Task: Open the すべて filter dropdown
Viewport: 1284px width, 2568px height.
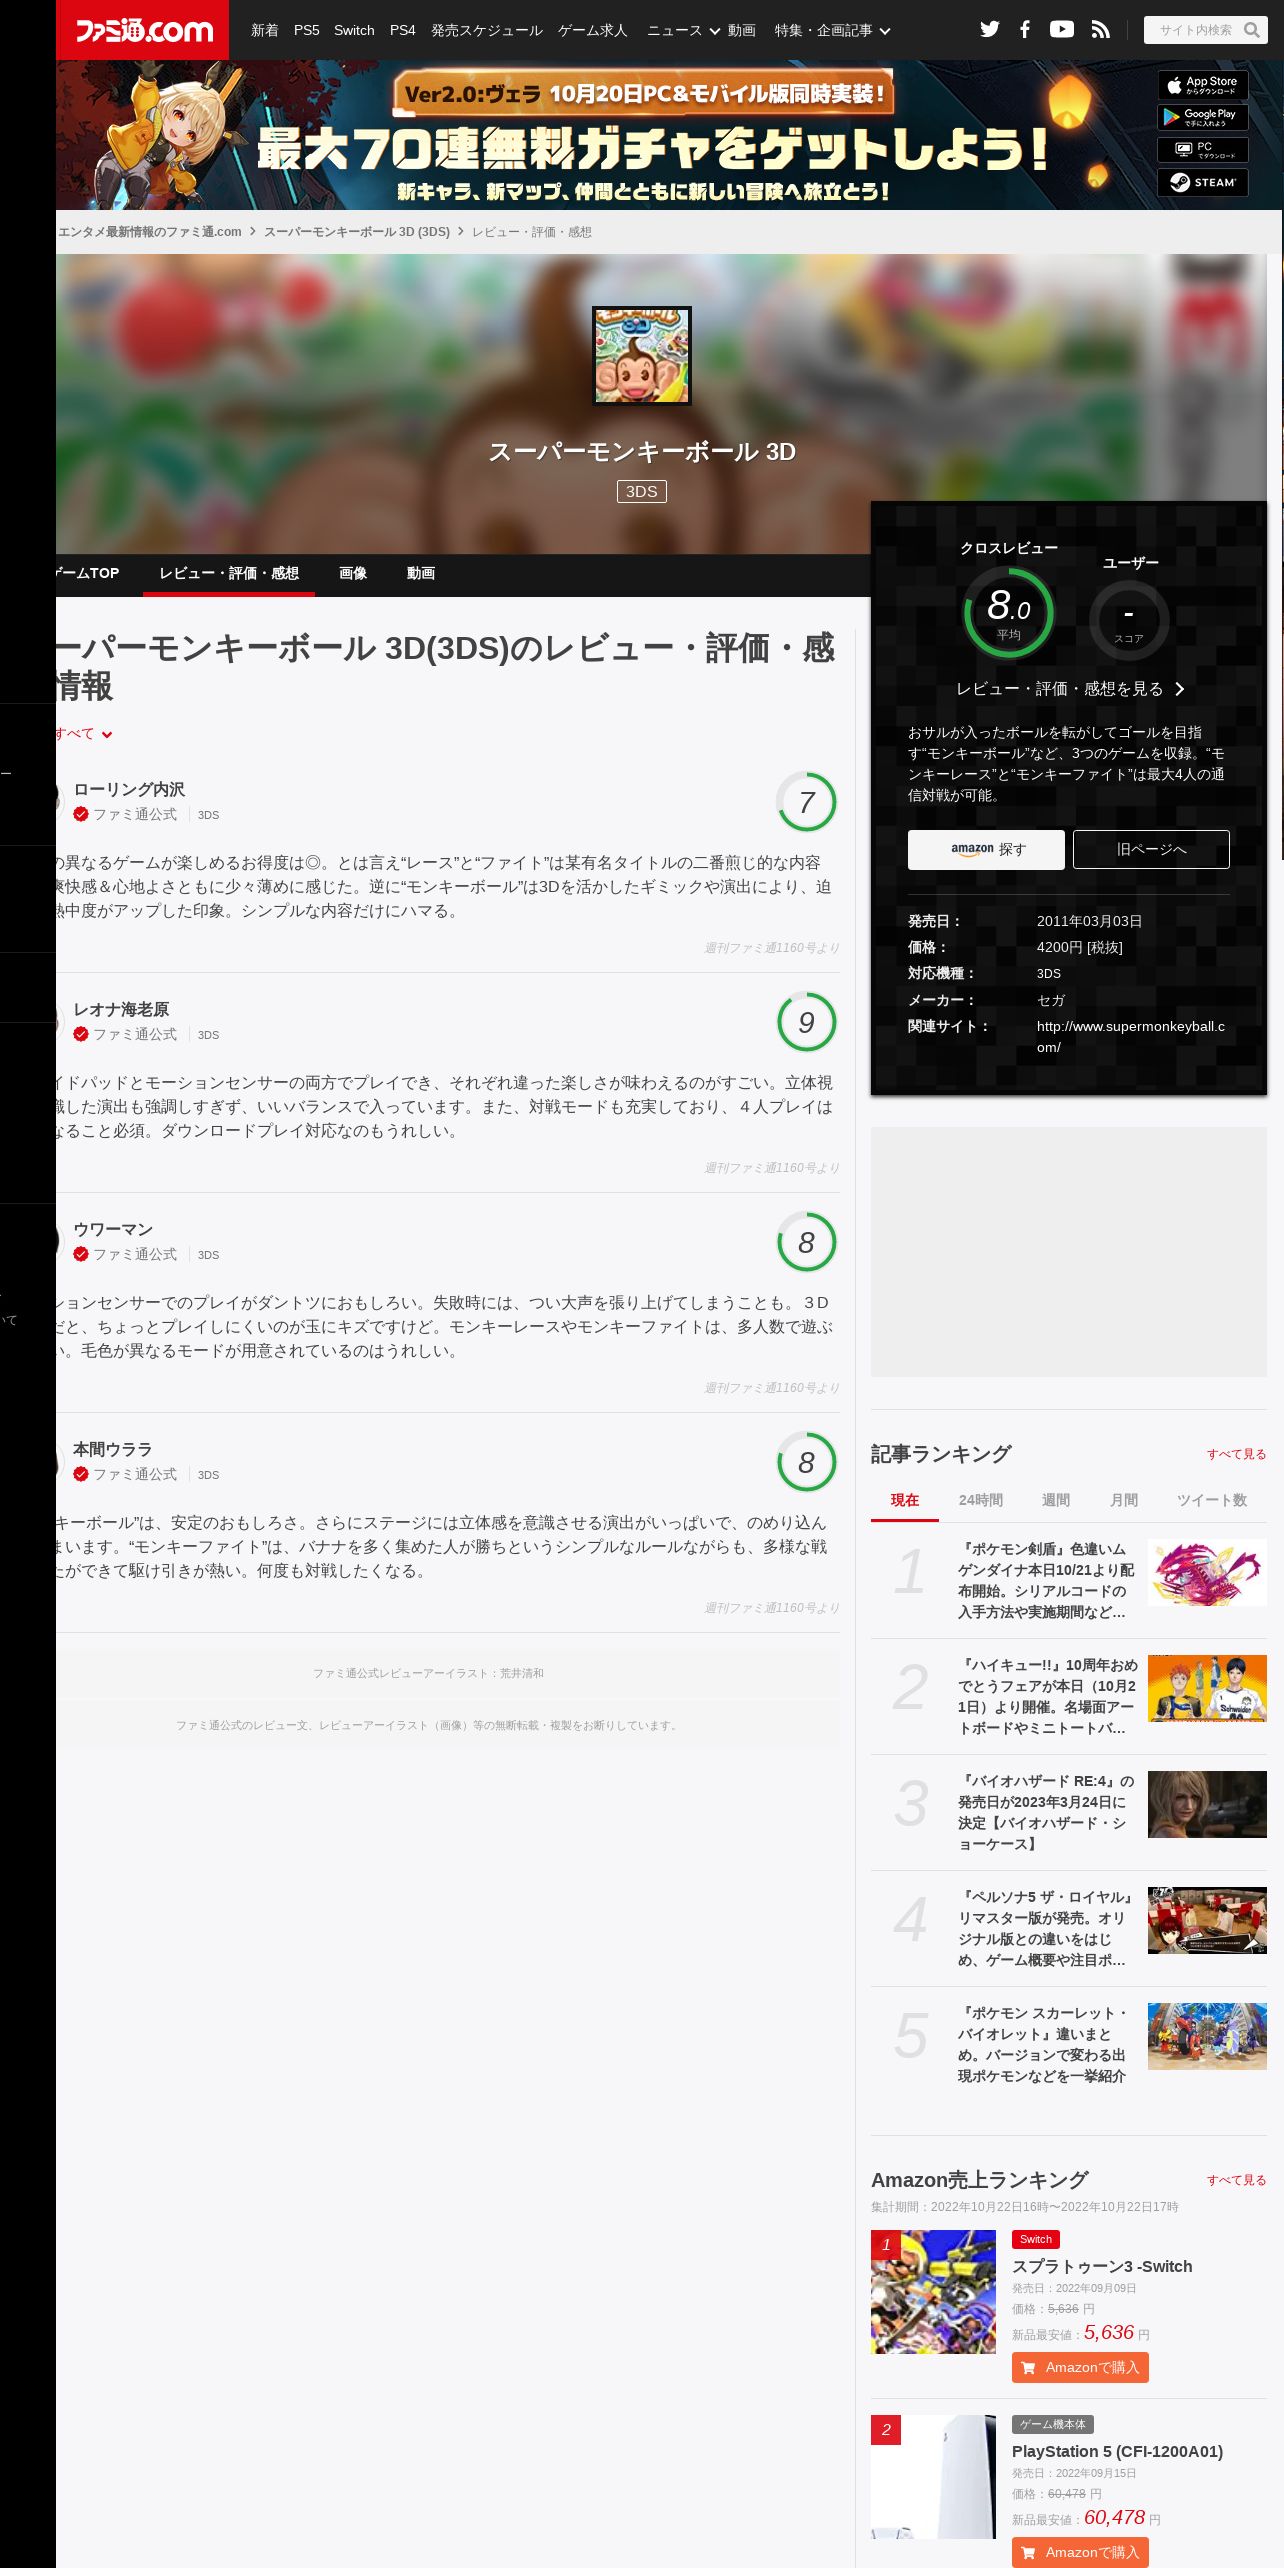Action: [84, 734]
